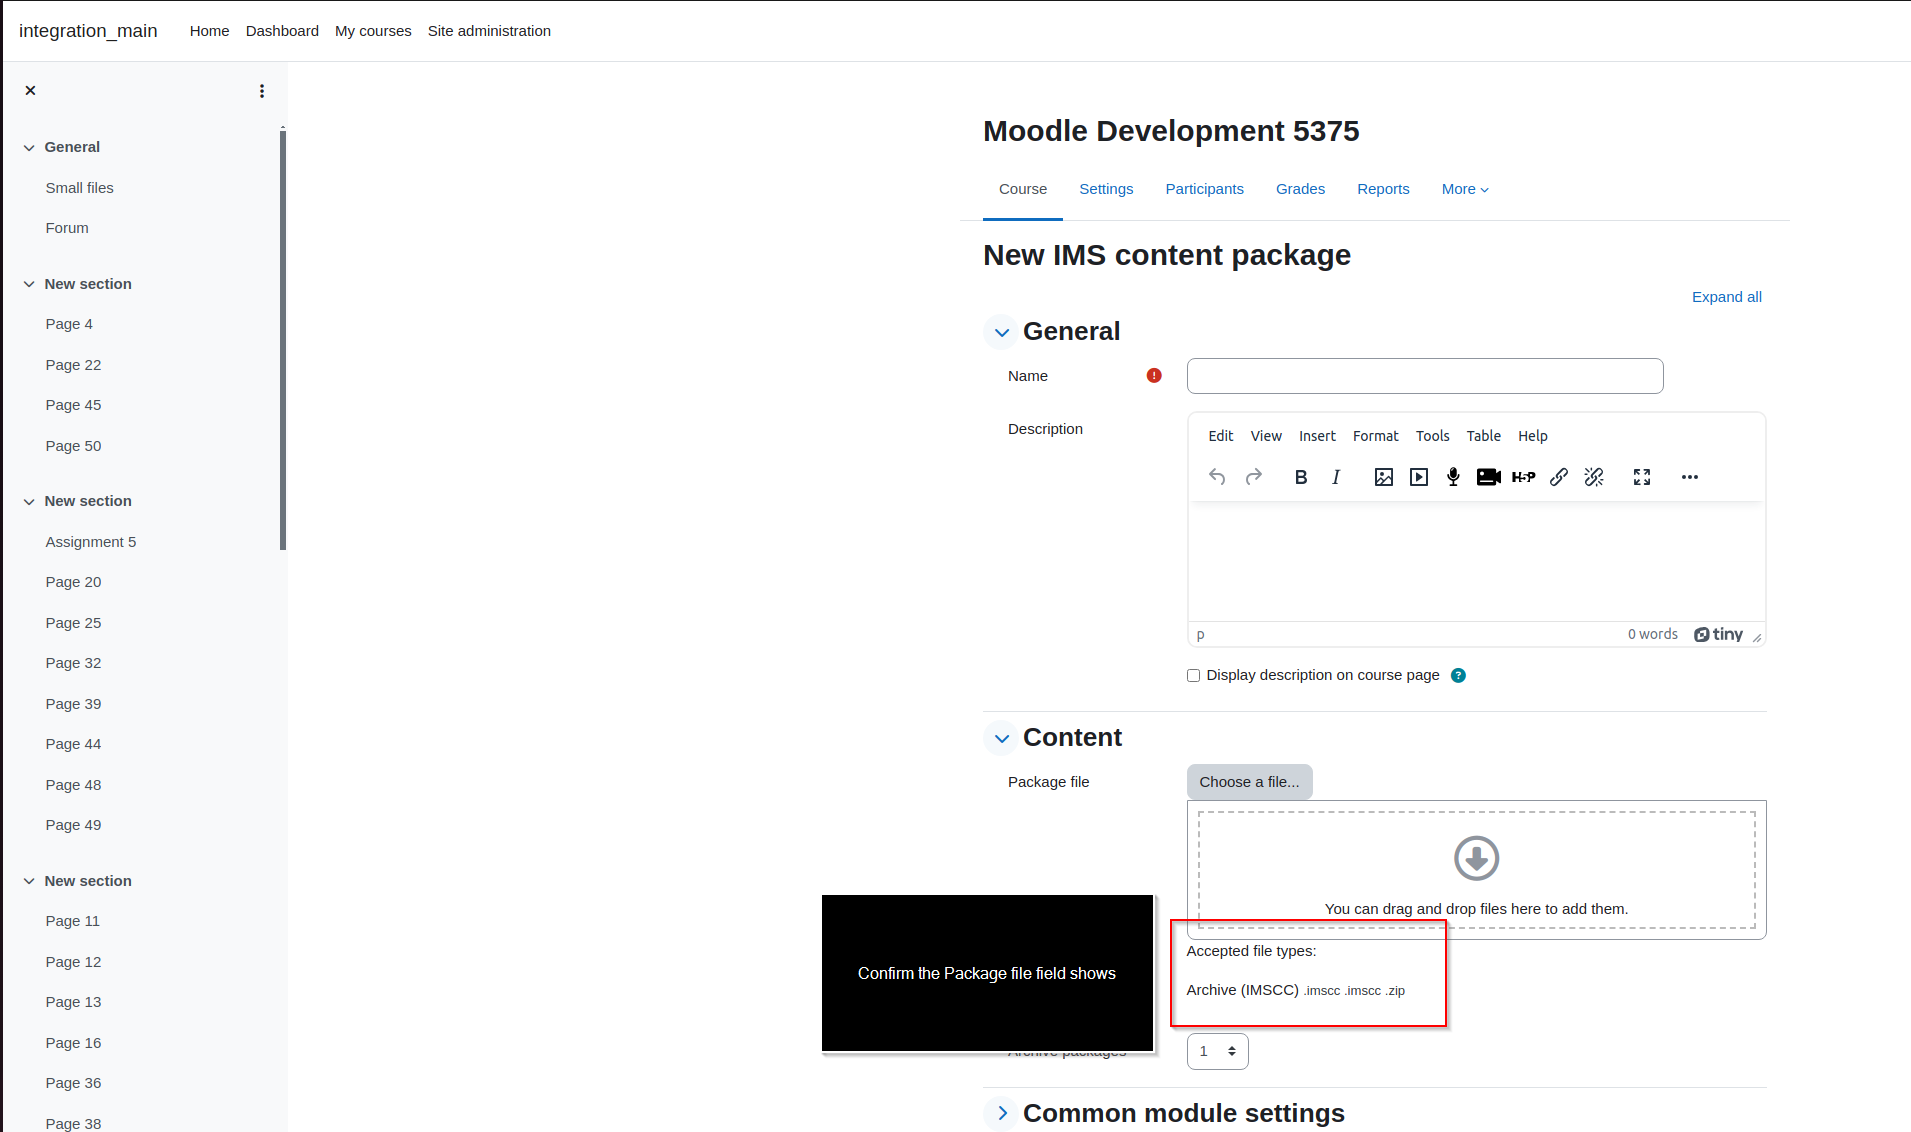The height and width of the screenshot is (1132, 1911).
Task: Switch to the Reports tab
Action: pyautogui.click(x=1383, y=189)
